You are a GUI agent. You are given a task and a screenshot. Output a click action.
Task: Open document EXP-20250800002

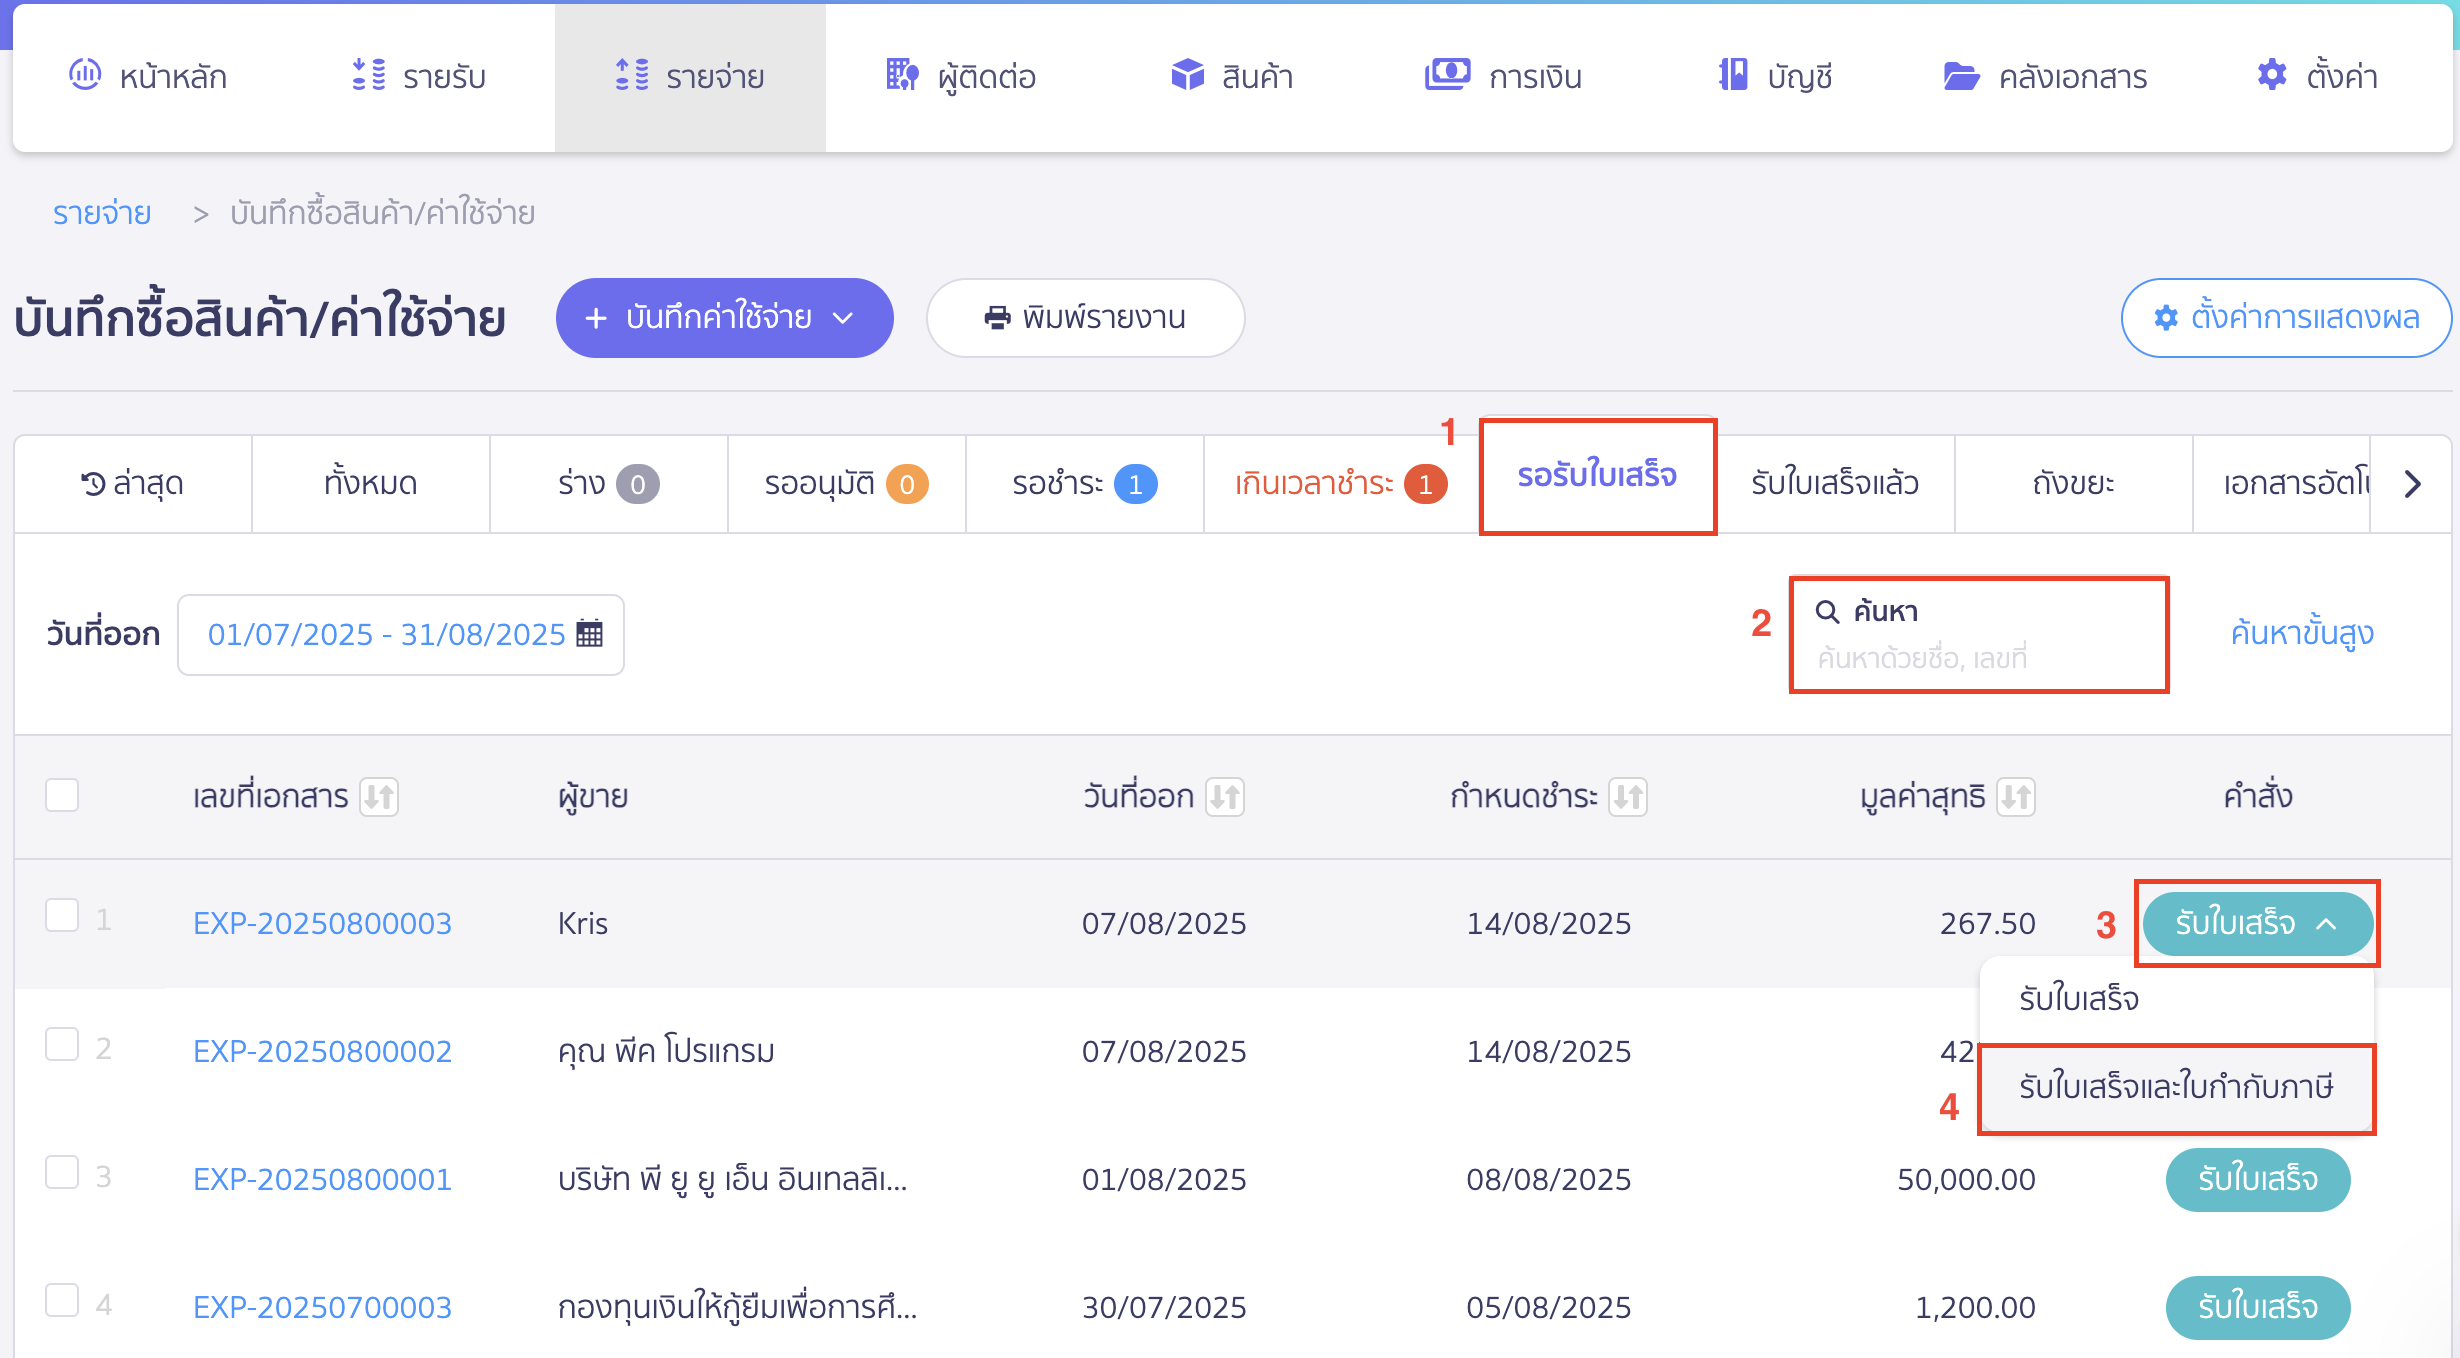click(x=322, y=1051)
